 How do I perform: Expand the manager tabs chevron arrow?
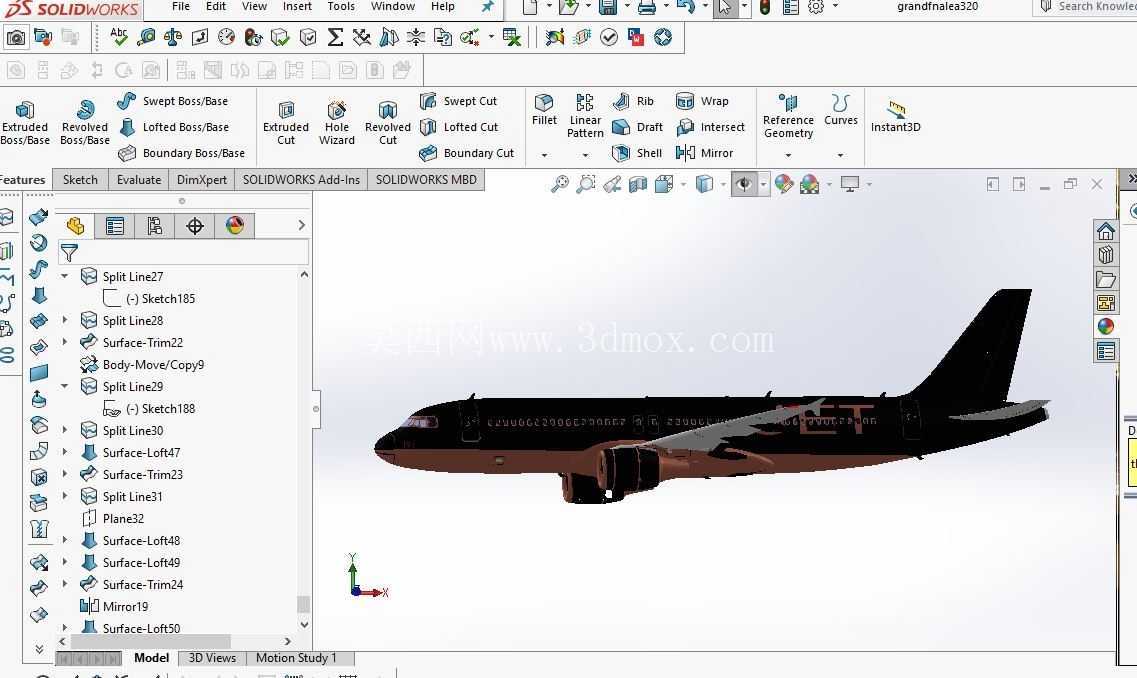302,226
